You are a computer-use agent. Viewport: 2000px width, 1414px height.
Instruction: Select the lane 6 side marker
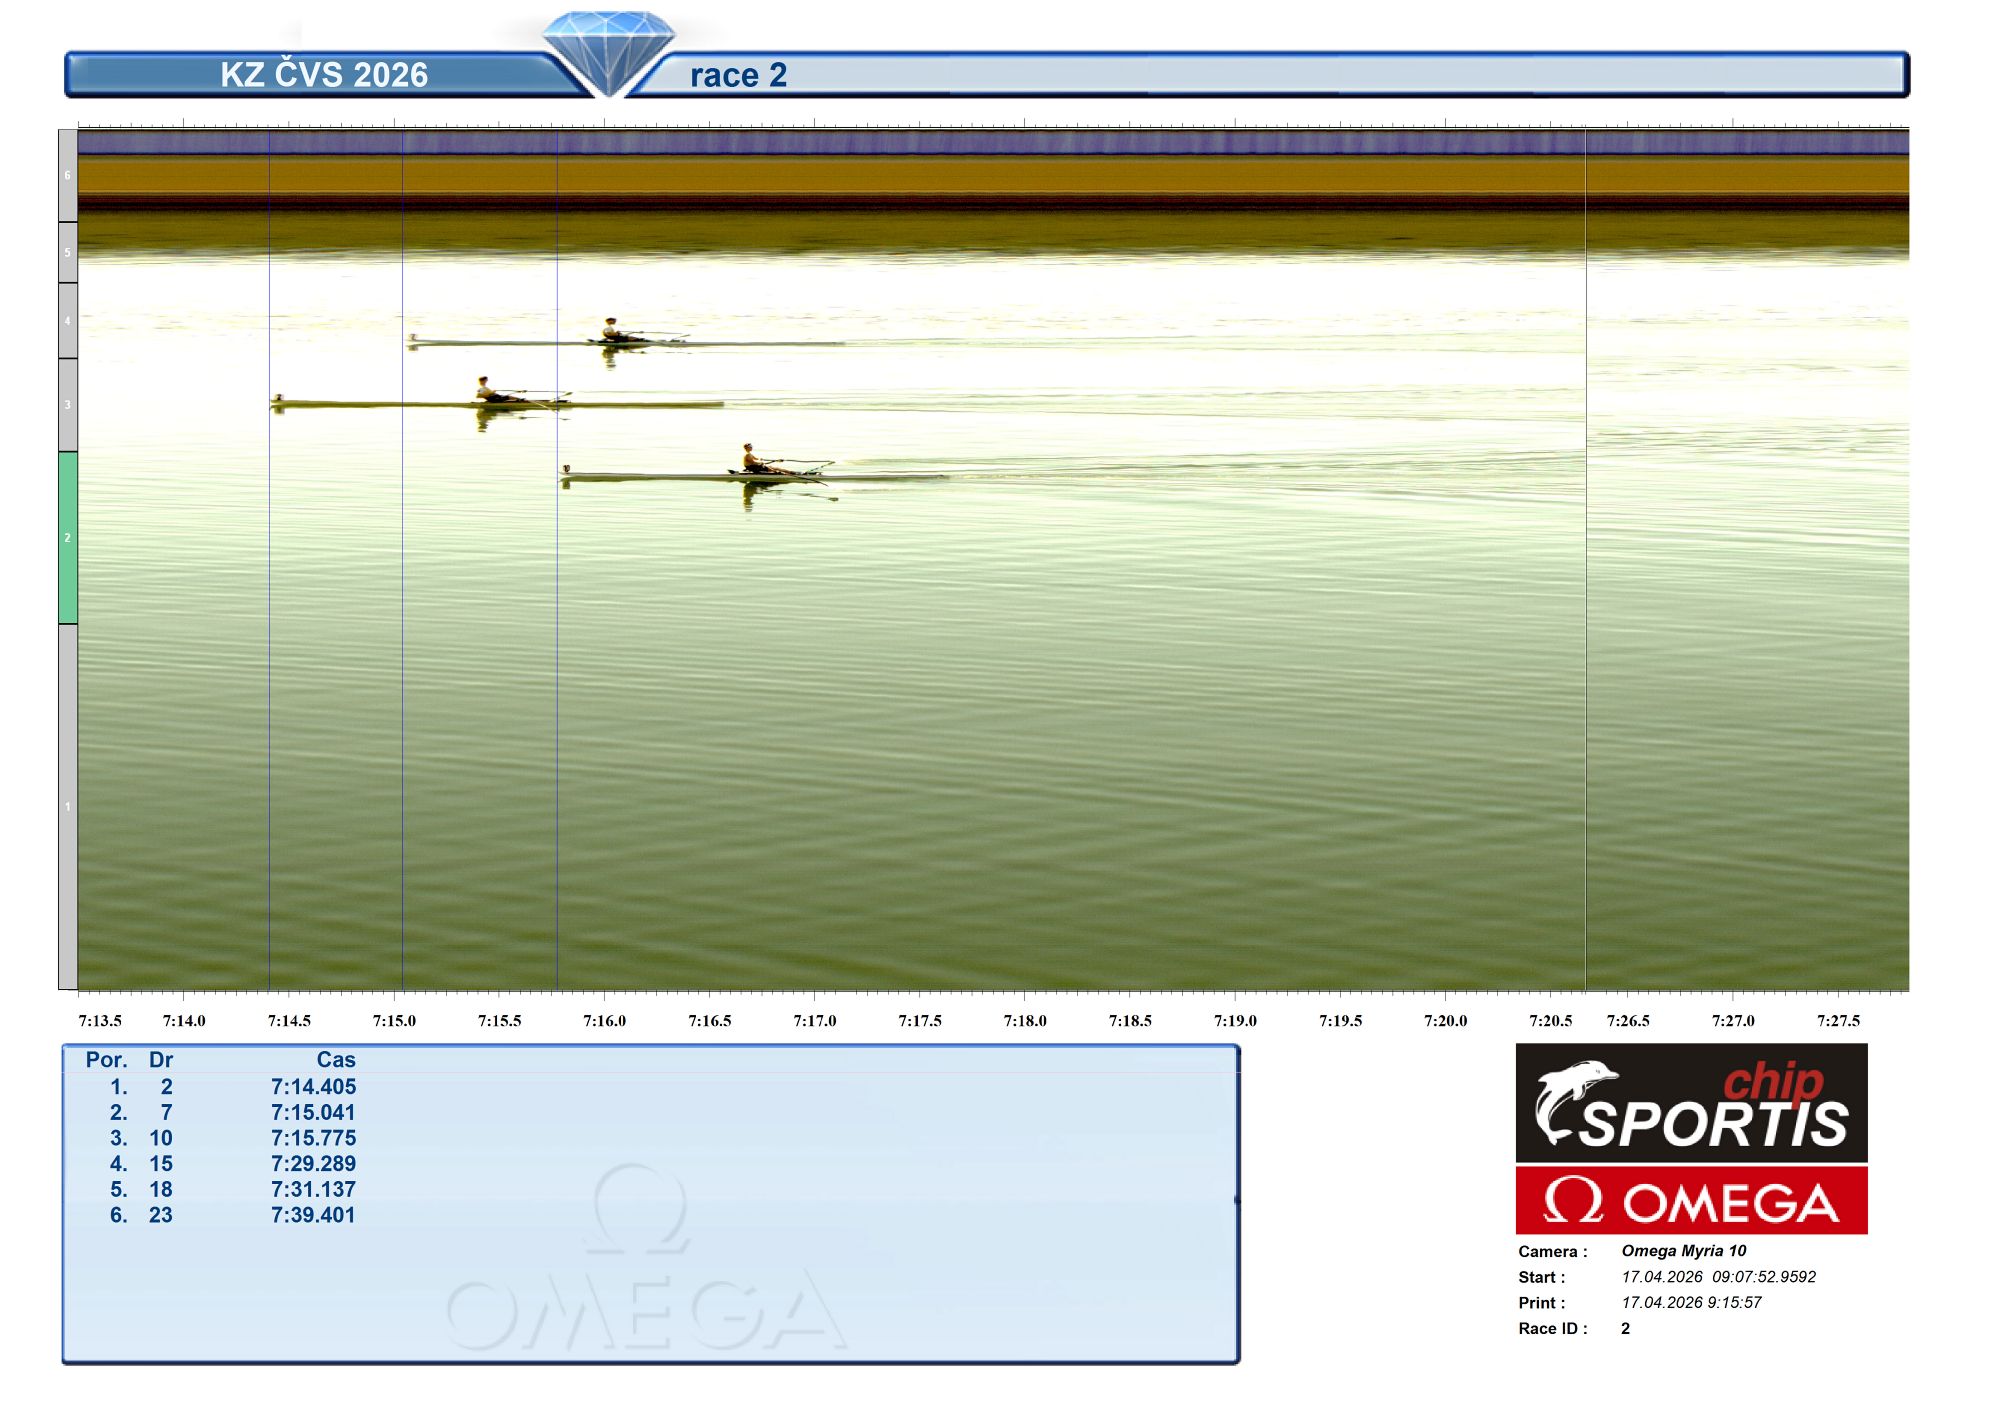[x=68, y=176]
